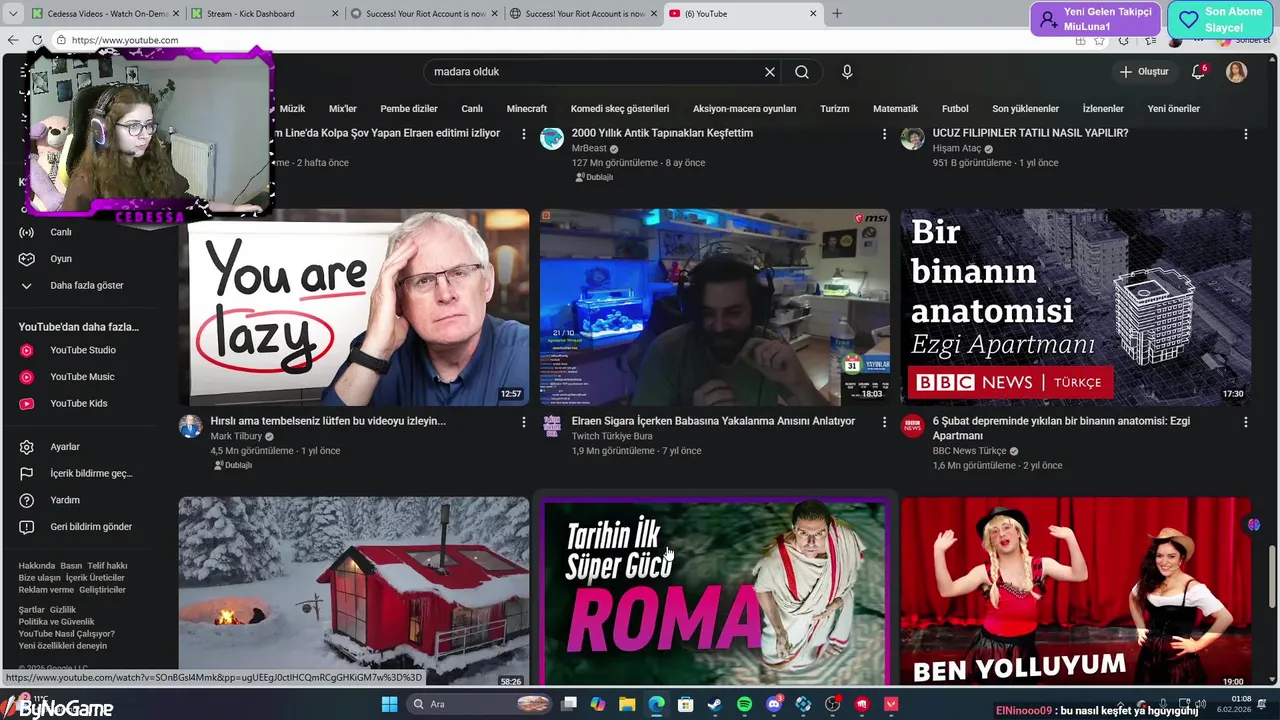Screen dimensions: 1280x720
Task: Click the 'Dublajlı' label under Mark Tilbury's video
Action: 233,465
